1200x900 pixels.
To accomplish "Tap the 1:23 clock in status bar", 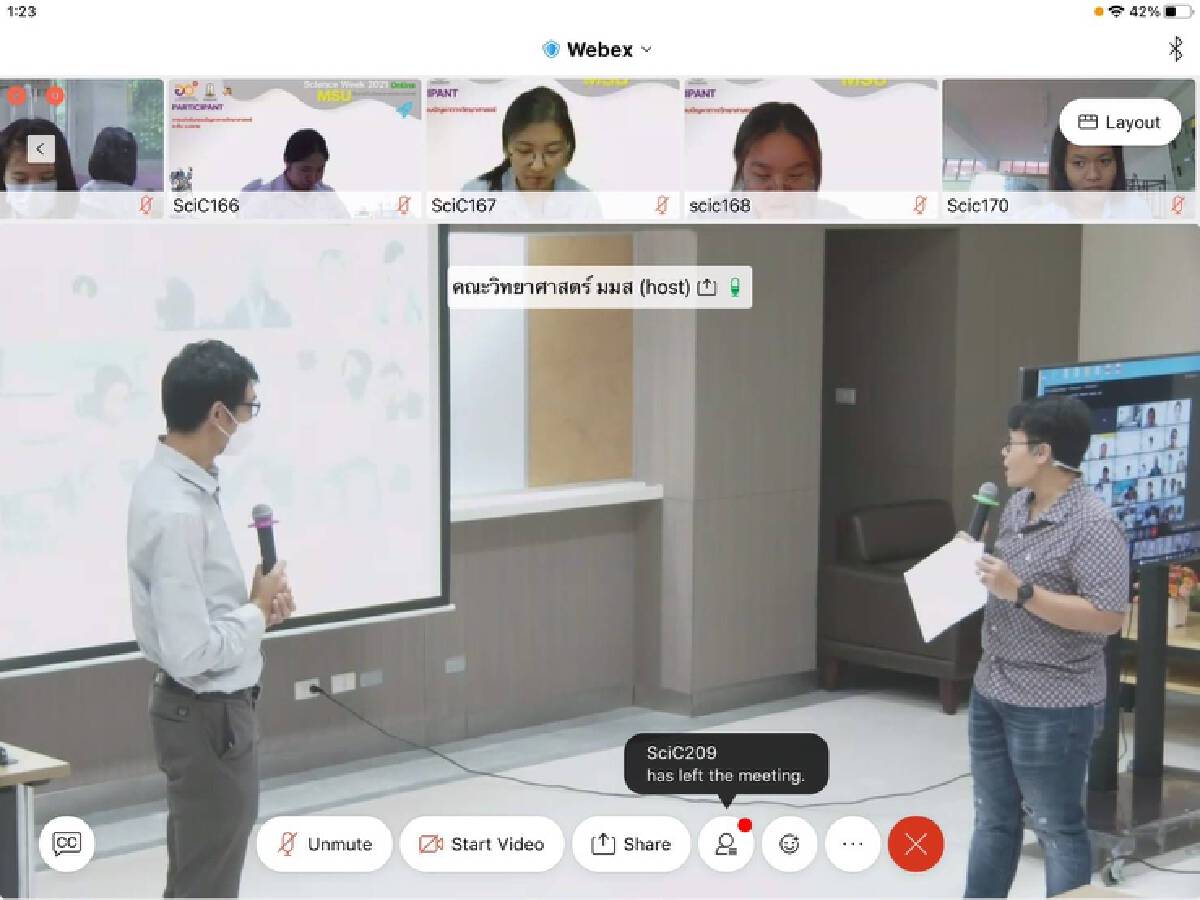I will pyautogui.click(x=21, y=11).
